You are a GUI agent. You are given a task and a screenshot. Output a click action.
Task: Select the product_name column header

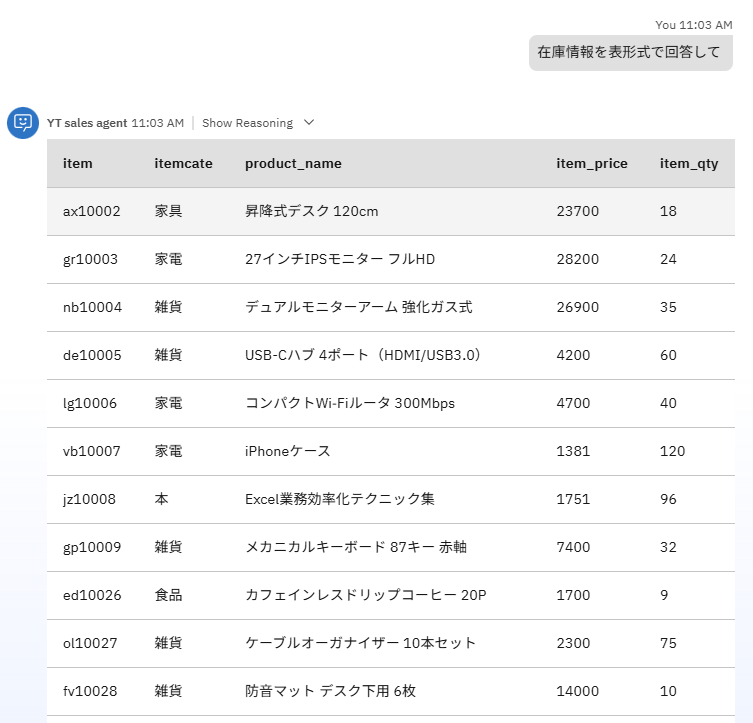[293, 164]
